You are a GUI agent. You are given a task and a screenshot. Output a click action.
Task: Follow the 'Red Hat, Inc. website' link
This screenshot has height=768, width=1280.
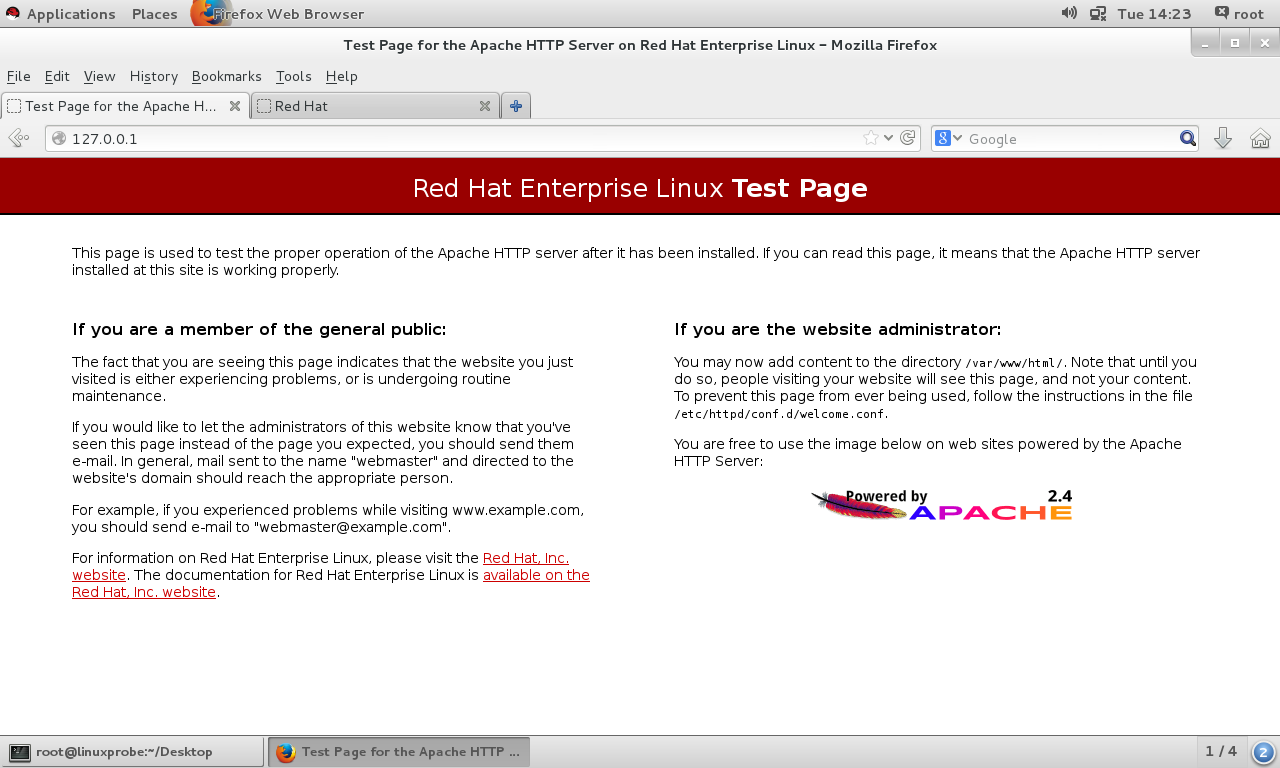click(525, 558)
